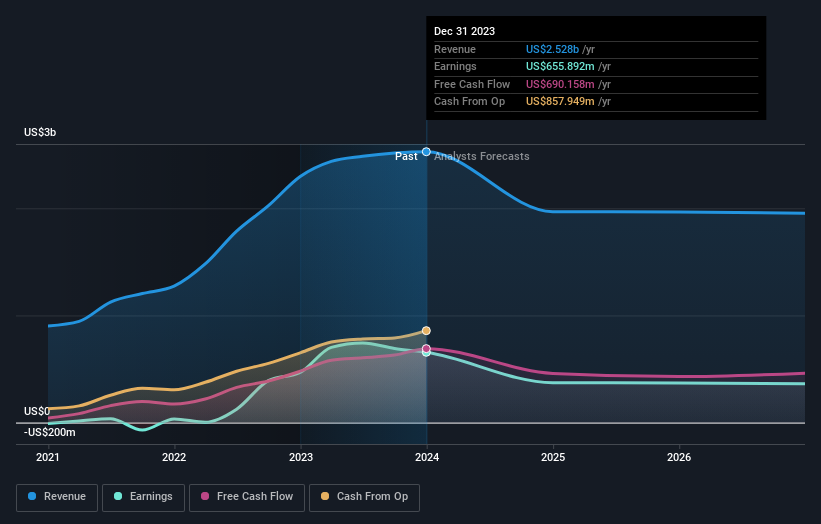
Task: Click the 2021 x-axis label
Action: (x=48, y=458)
